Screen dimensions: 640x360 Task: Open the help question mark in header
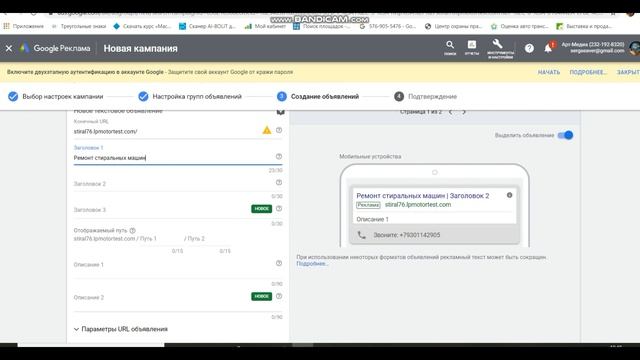[529, 48]
